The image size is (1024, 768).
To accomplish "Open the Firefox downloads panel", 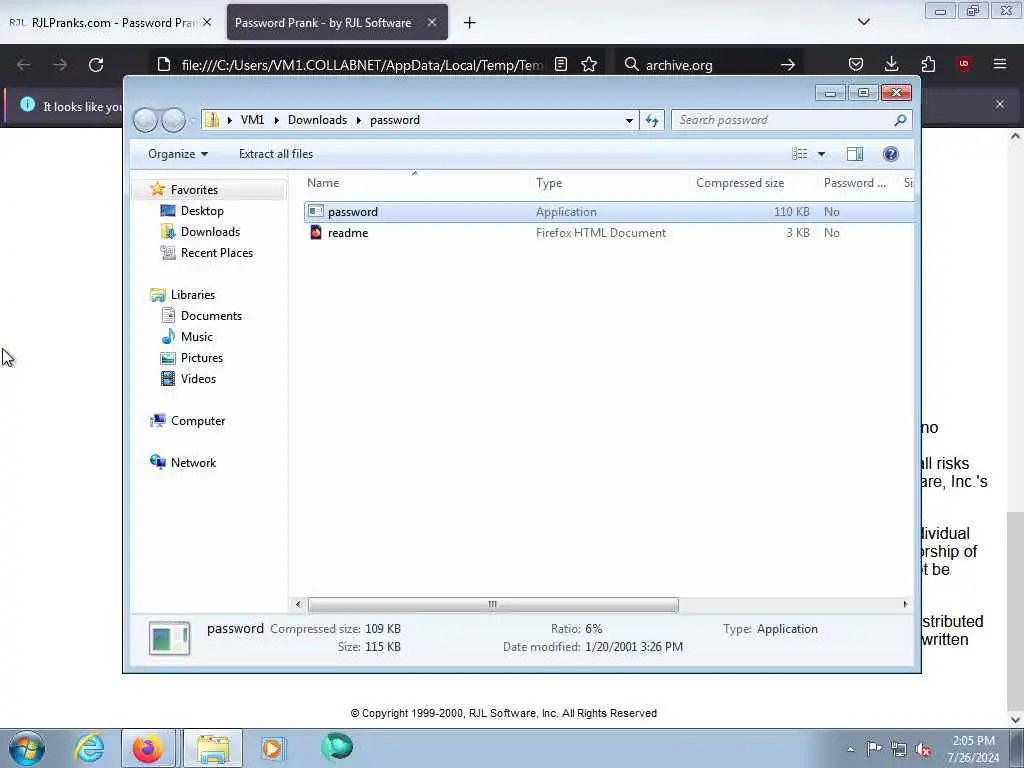I will (891, 64).
